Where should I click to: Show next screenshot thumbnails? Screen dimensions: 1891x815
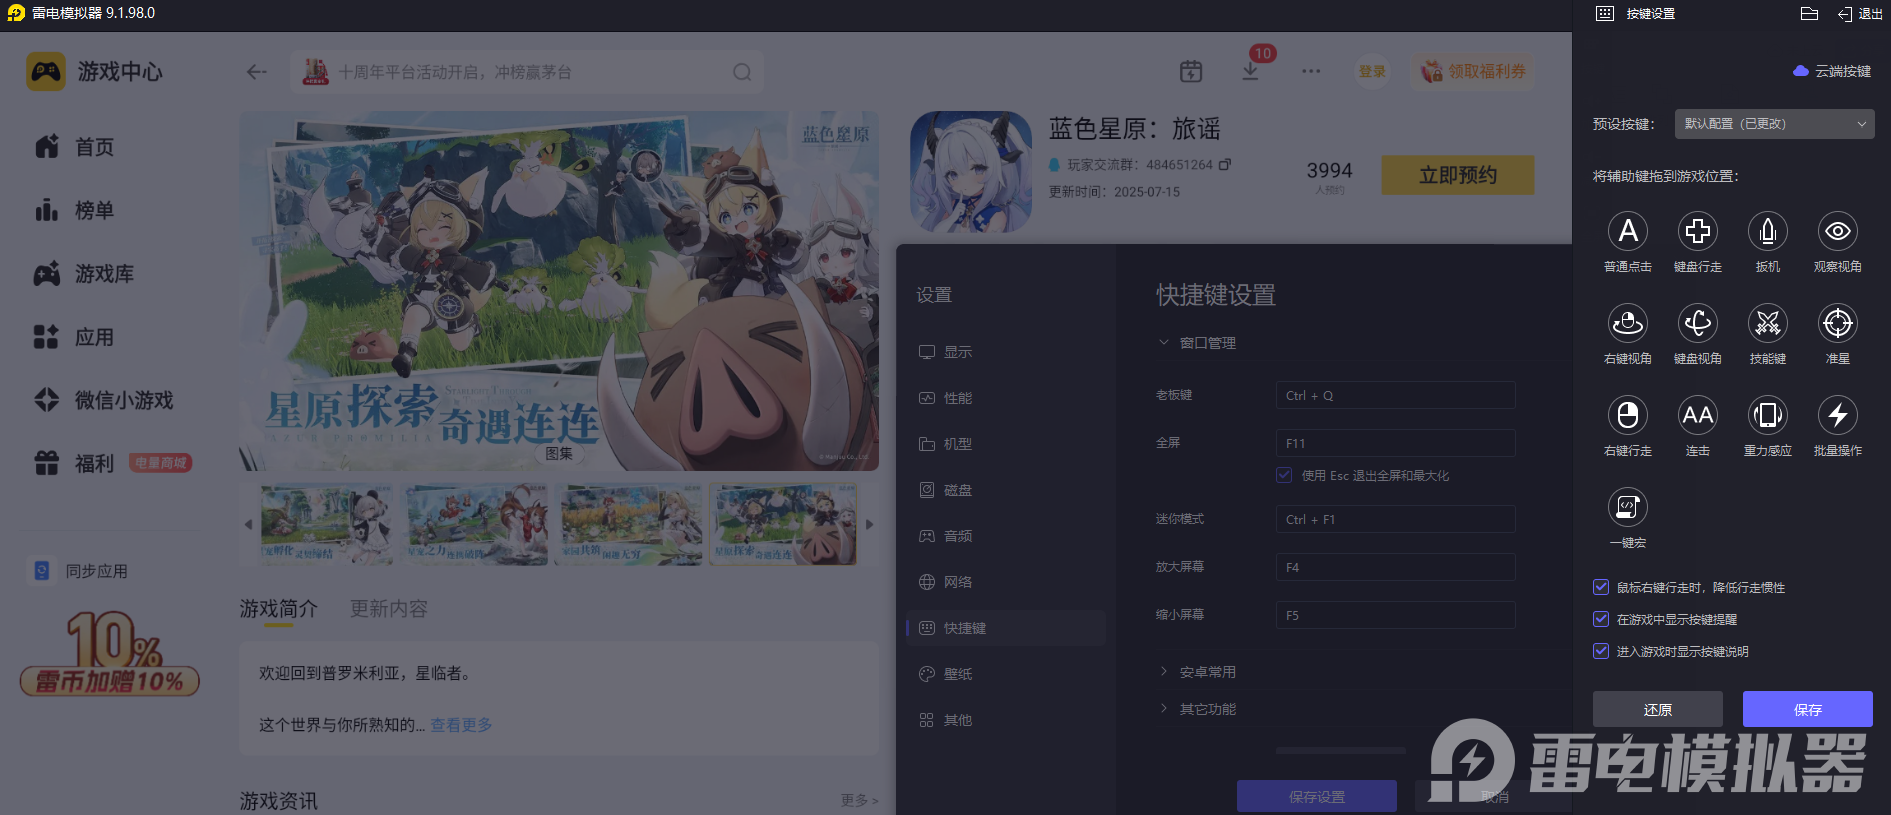coord(869,524)
